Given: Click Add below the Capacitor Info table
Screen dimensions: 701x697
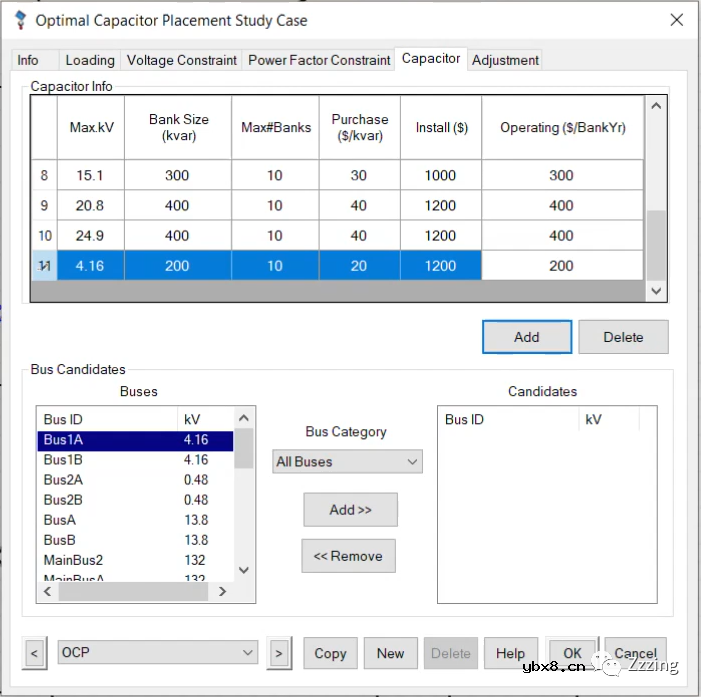Looking at the screenshot, I should (x=526, y=337).
